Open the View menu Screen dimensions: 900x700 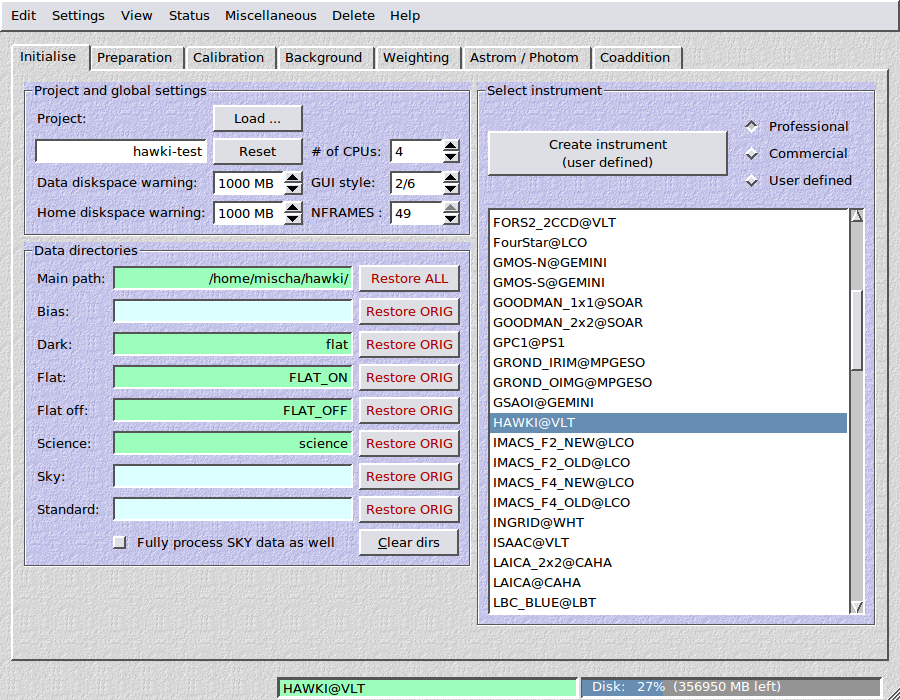coord(137,15)
